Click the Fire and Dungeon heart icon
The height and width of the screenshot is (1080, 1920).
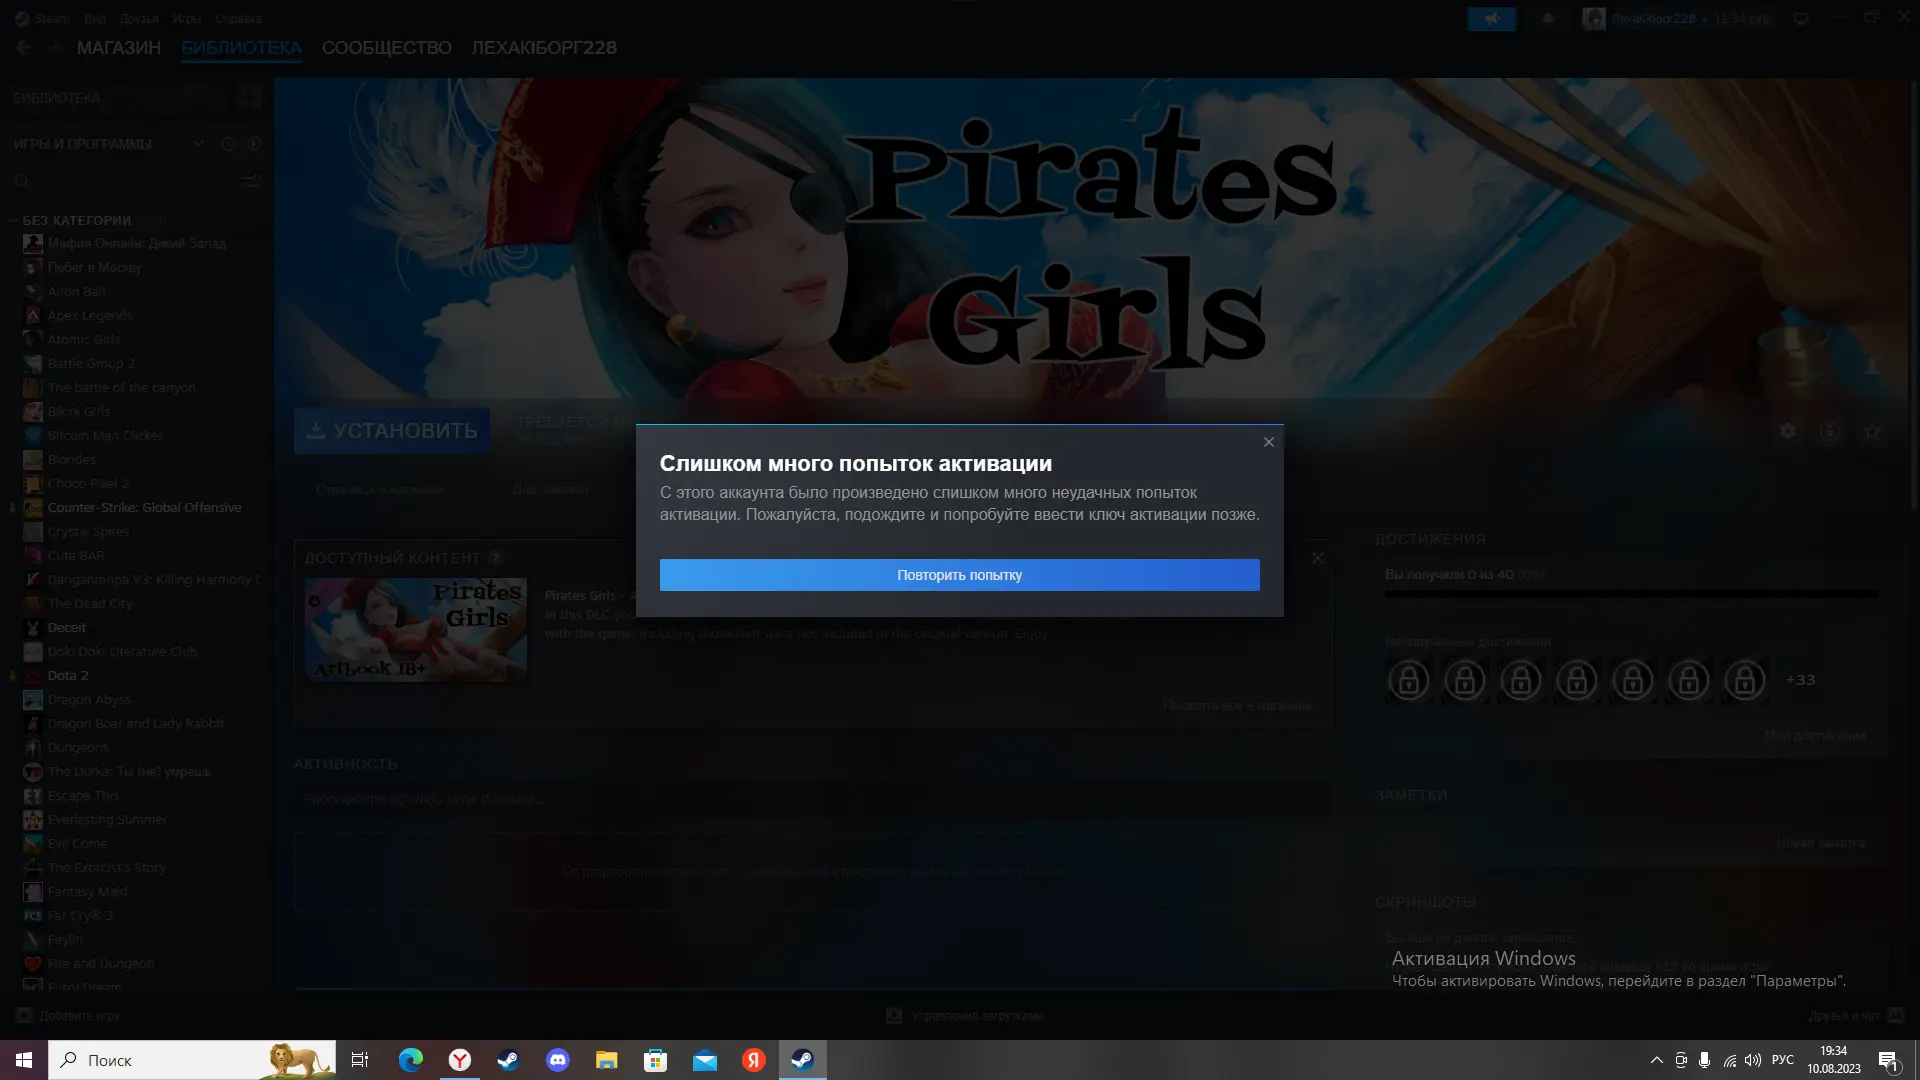coord(33,964)
